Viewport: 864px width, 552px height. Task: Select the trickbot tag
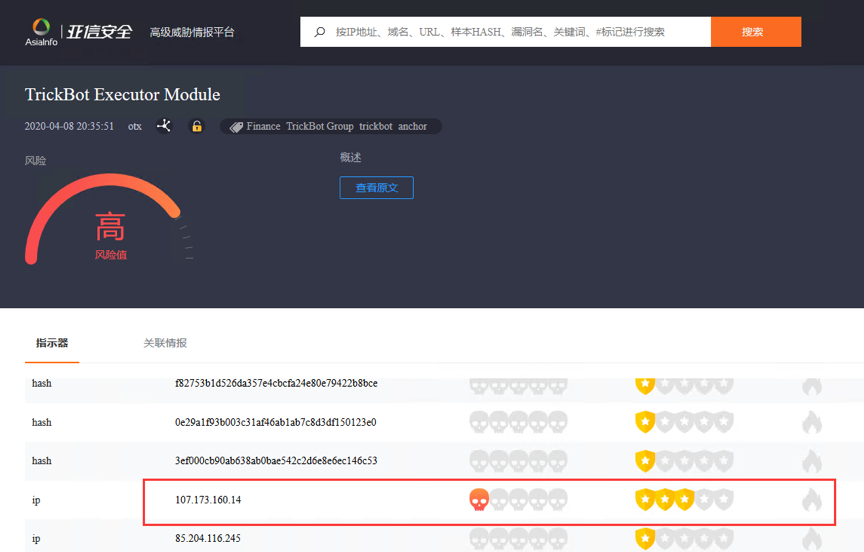tap(376, 126)
